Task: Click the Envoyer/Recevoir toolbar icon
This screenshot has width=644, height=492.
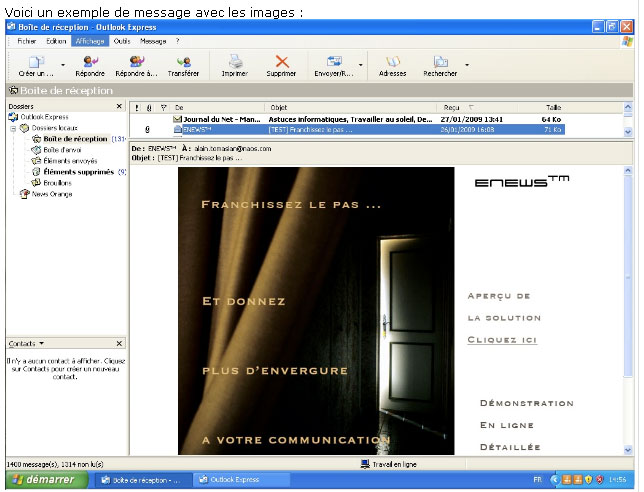Action: [331, 65]
